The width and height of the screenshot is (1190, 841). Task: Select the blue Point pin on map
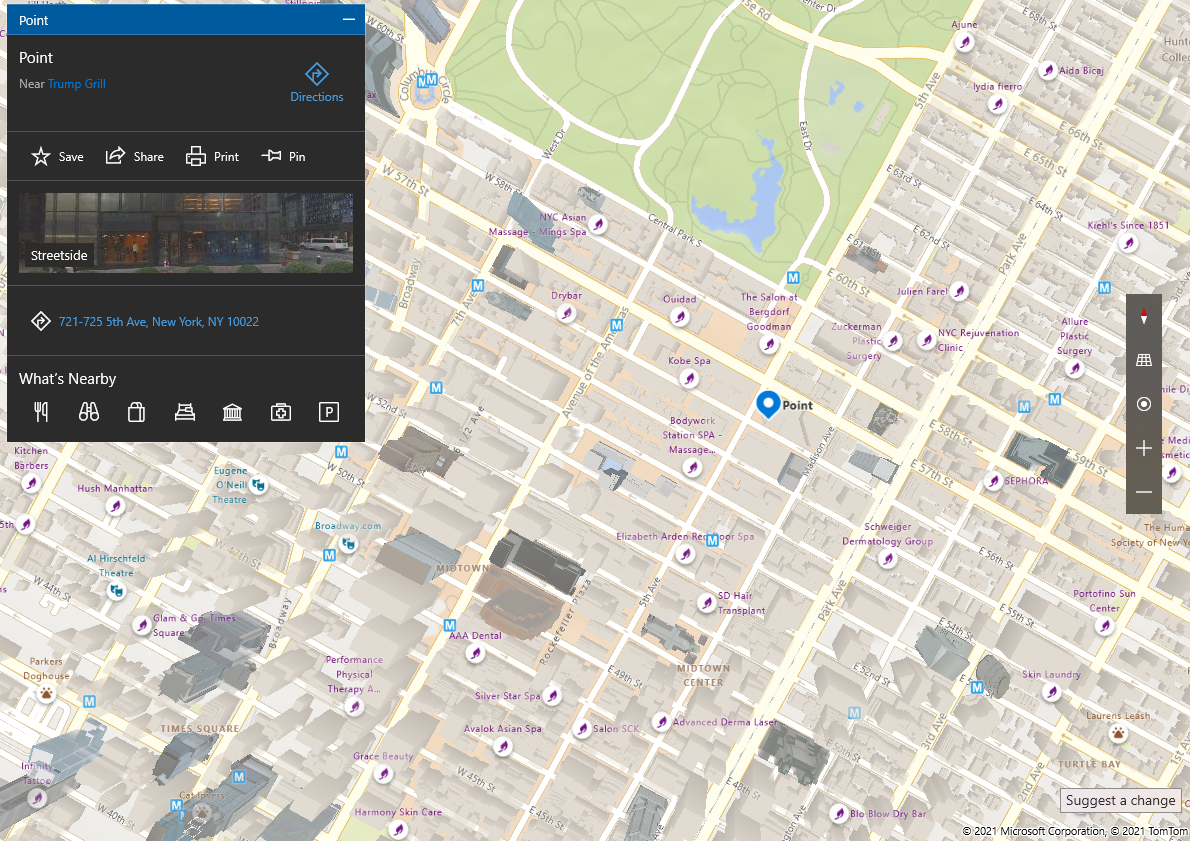click(768, 405)
